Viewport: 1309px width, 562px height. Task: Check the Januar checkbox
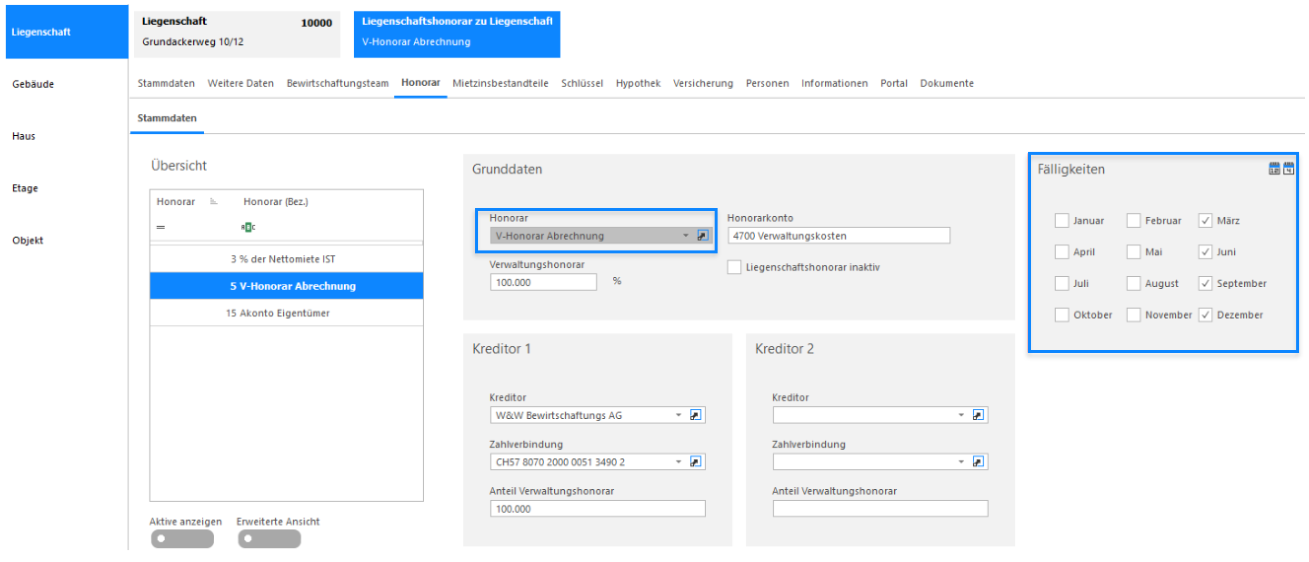coord(1062,221)
